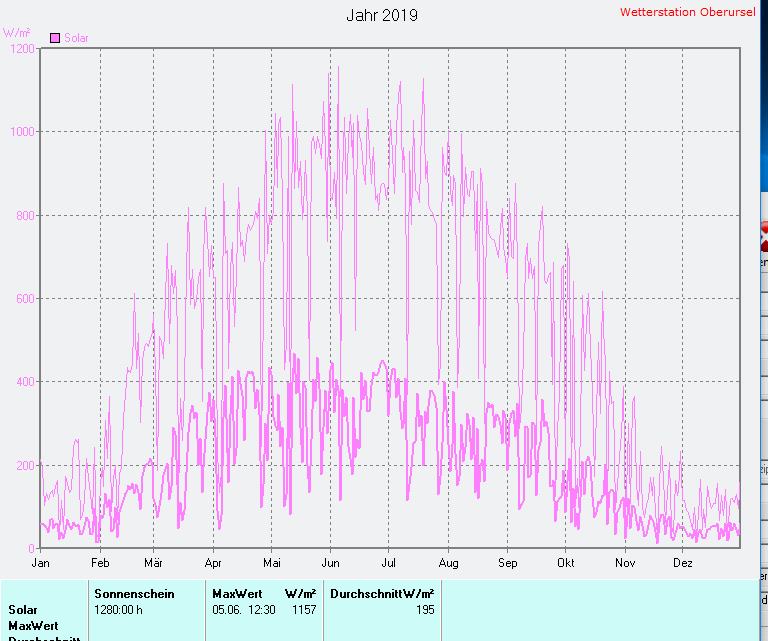The image size is (768, 641).
Task: Click the pink Solar legend swatch
Action: click(55, 38)
